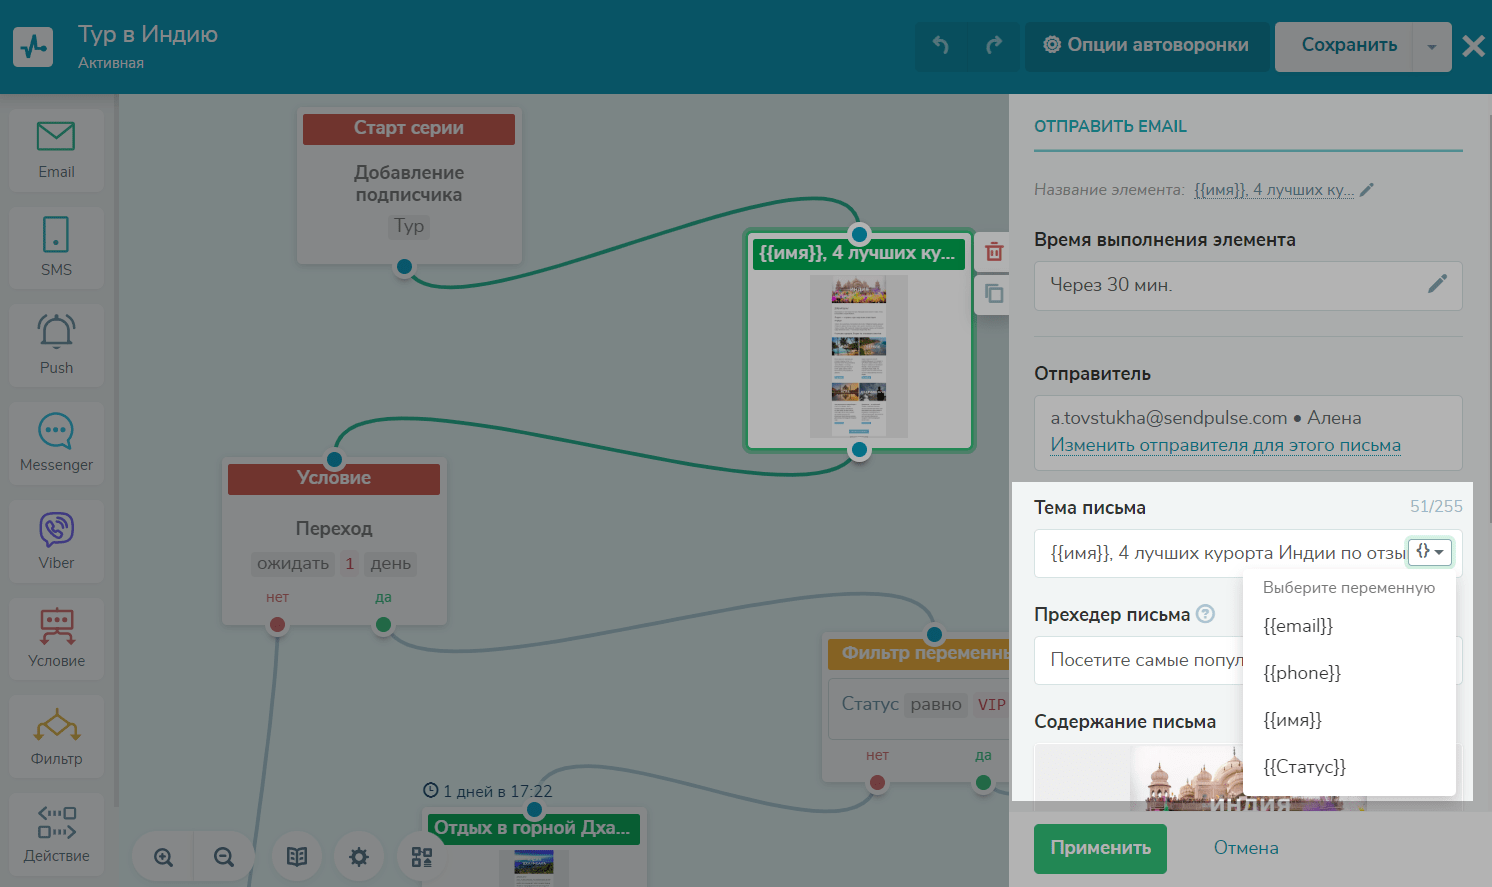Image resolution: width=1492 pixels, height=887 pixels.
Task: Click the duplicate element icon
Action: pyautogui.click(x=994, y=294)
